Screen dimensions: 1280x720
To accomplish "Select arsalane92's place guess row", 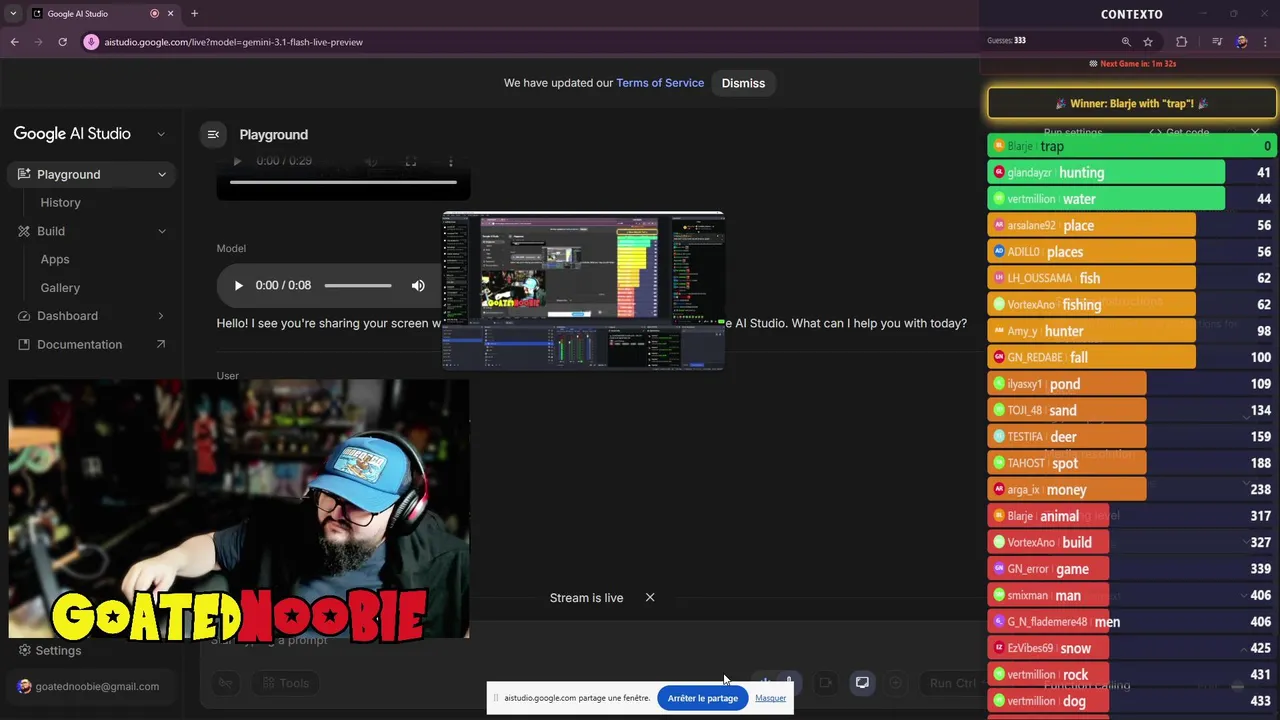I will 1132,225.
